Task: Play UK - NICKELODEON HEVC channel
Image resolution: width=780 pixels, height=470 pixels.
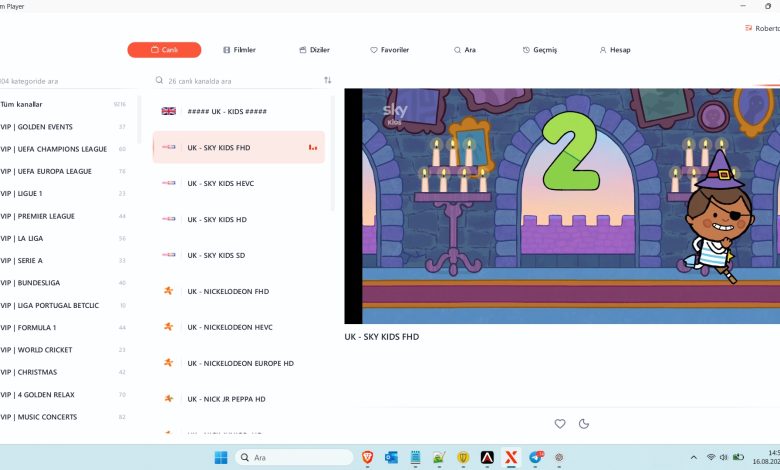Action: click(x=239, y=327)
